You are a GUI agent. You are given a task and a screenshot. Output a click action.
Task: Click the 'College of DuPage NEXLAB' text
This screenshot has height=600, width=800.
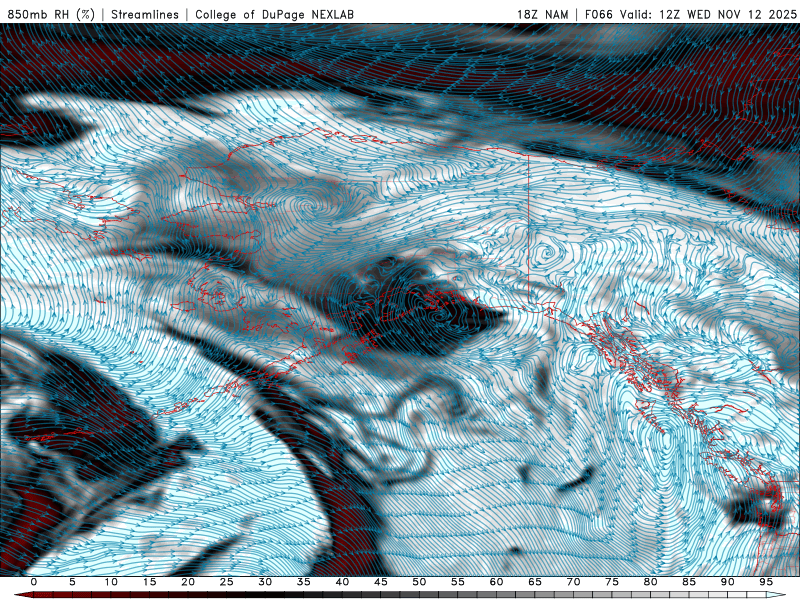(274, 14)
